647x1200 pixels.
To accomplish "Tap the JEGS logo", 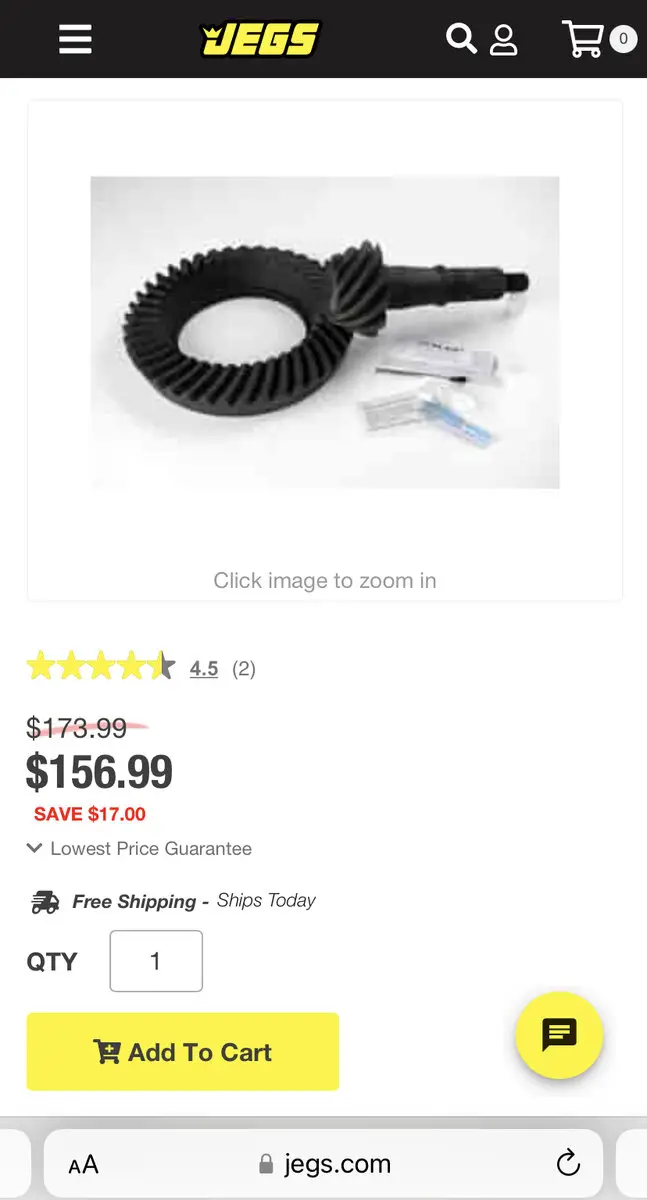I will pyautogui.click(x=260, y=39).
